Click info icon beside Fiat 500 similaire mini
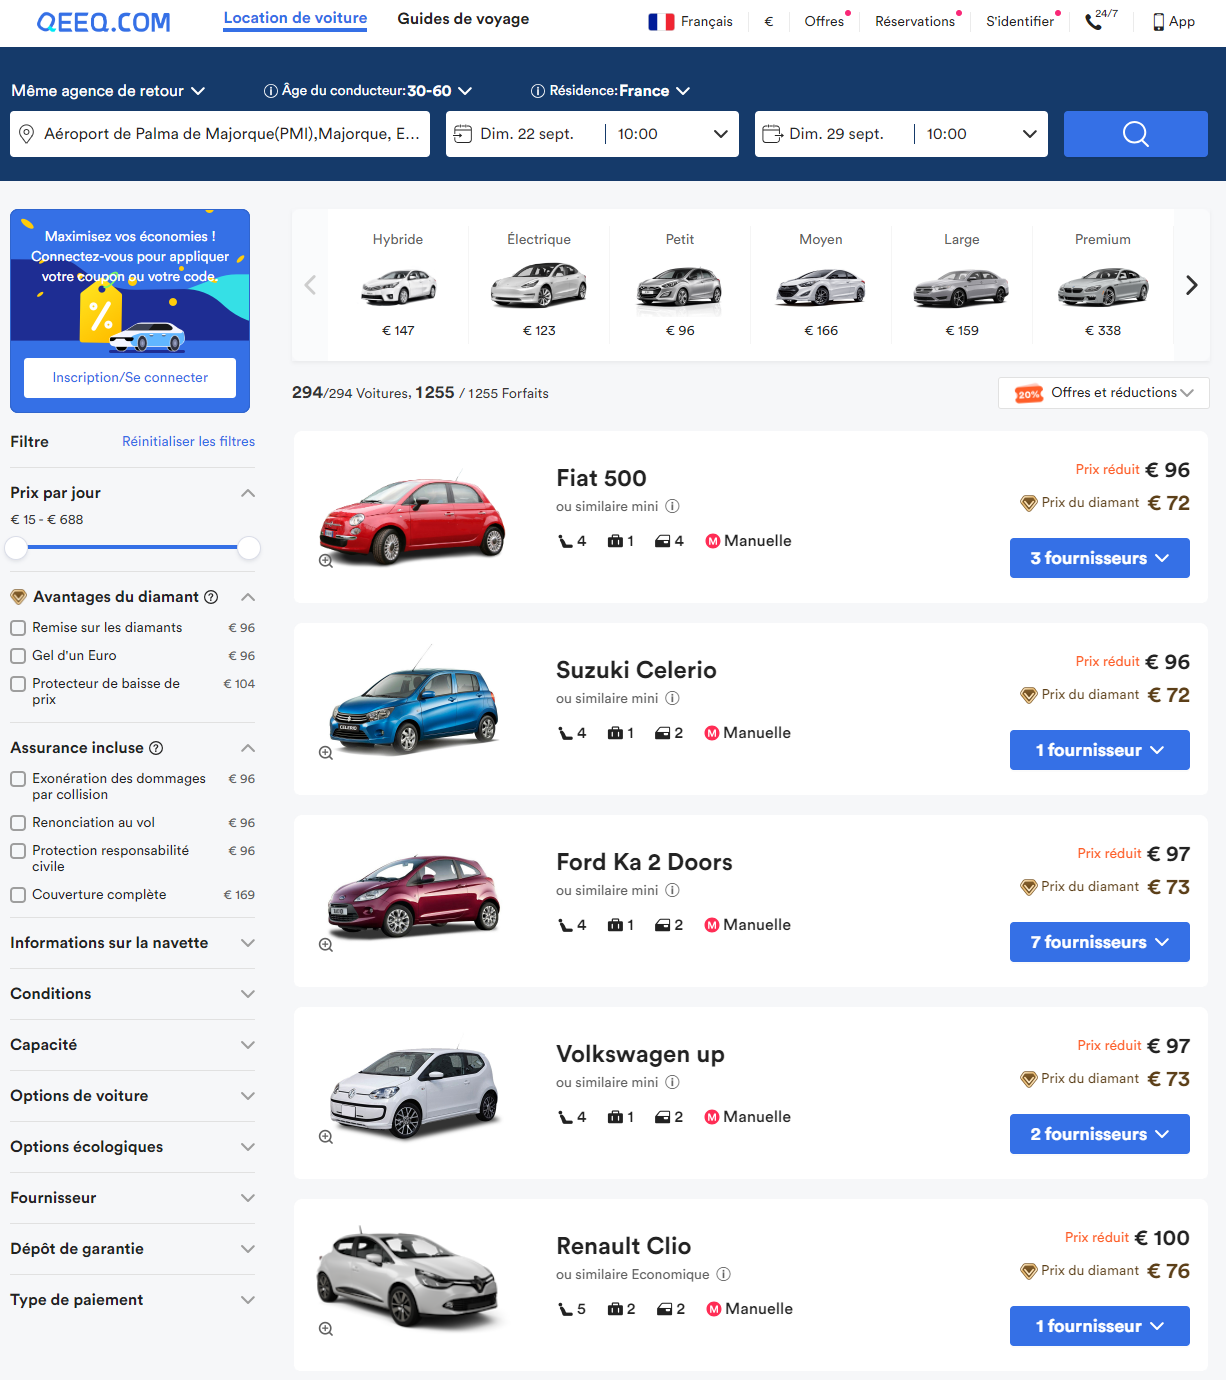 pos(672,506)
